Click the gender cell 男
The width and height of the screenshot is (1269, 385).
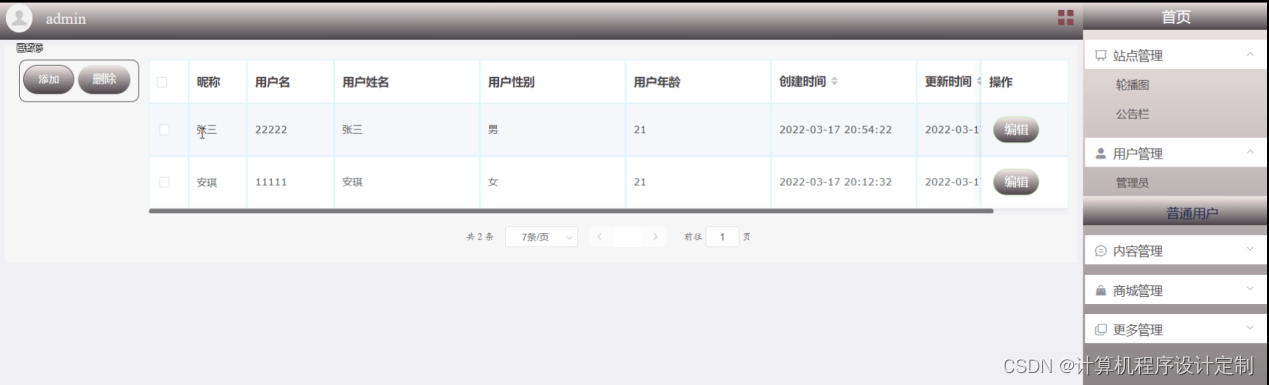pyautogui.click(x=493, y=130)
